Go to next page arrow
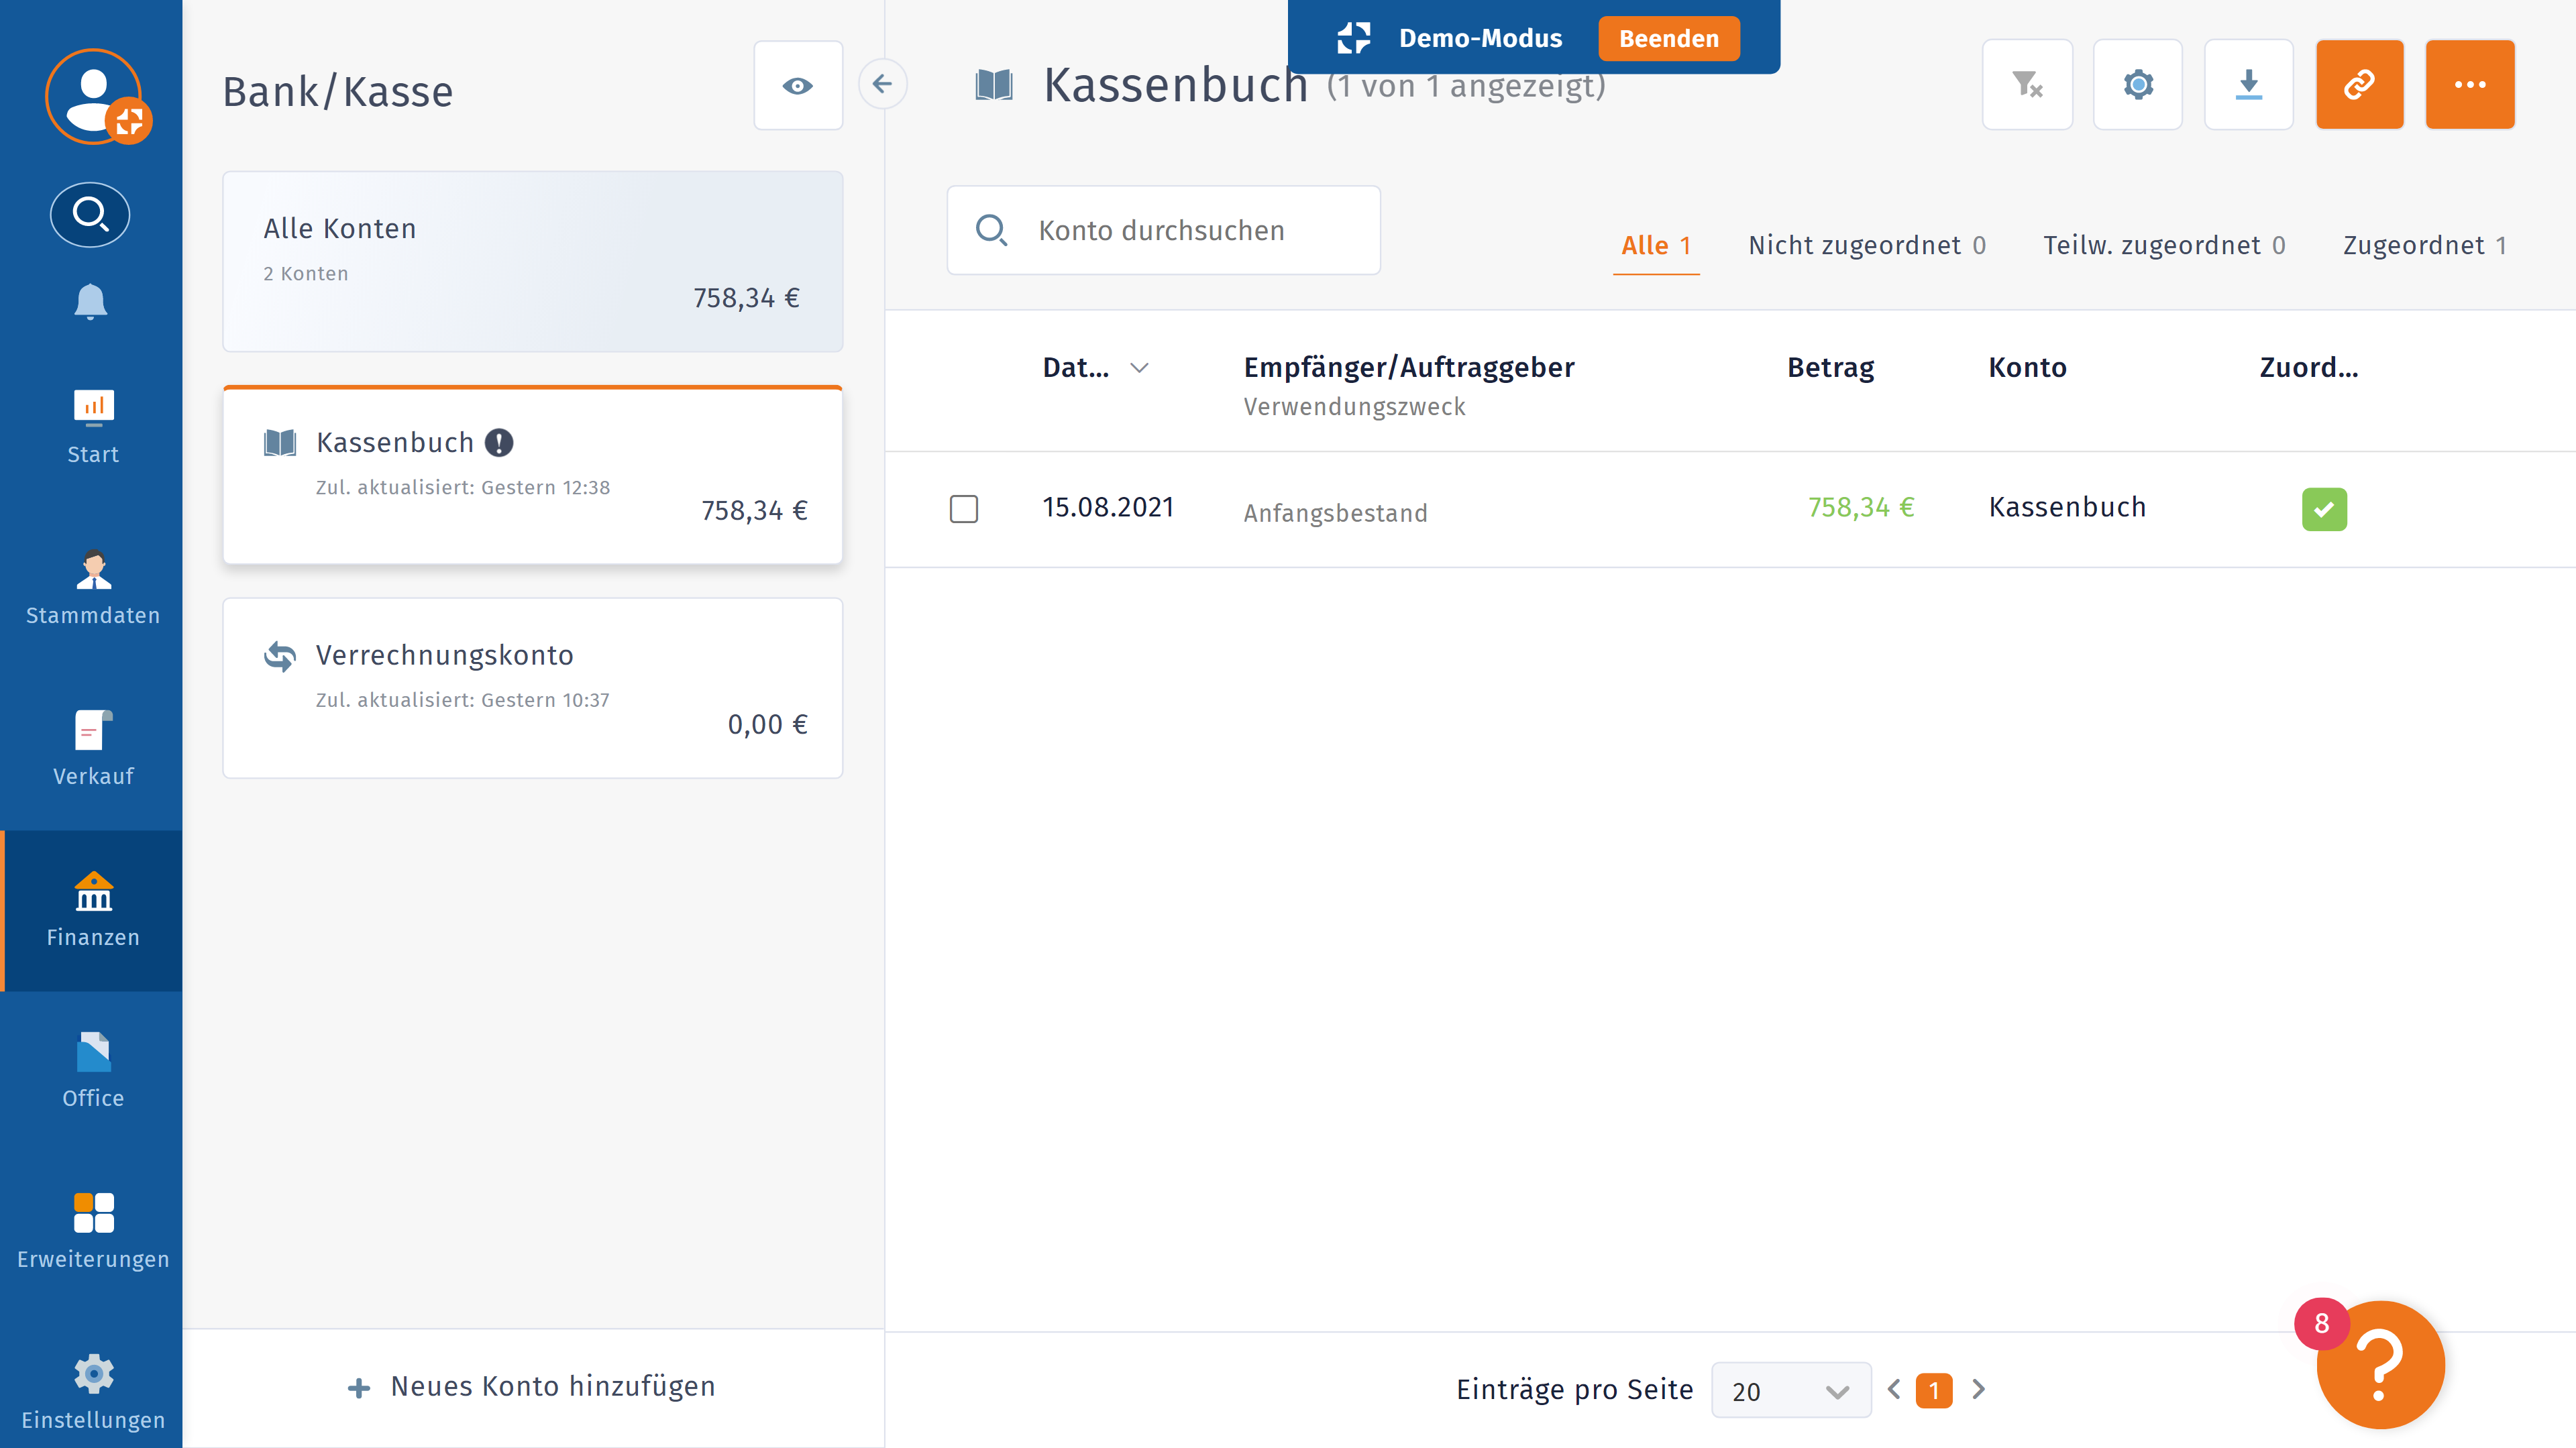 [x=1978, y=1389]
